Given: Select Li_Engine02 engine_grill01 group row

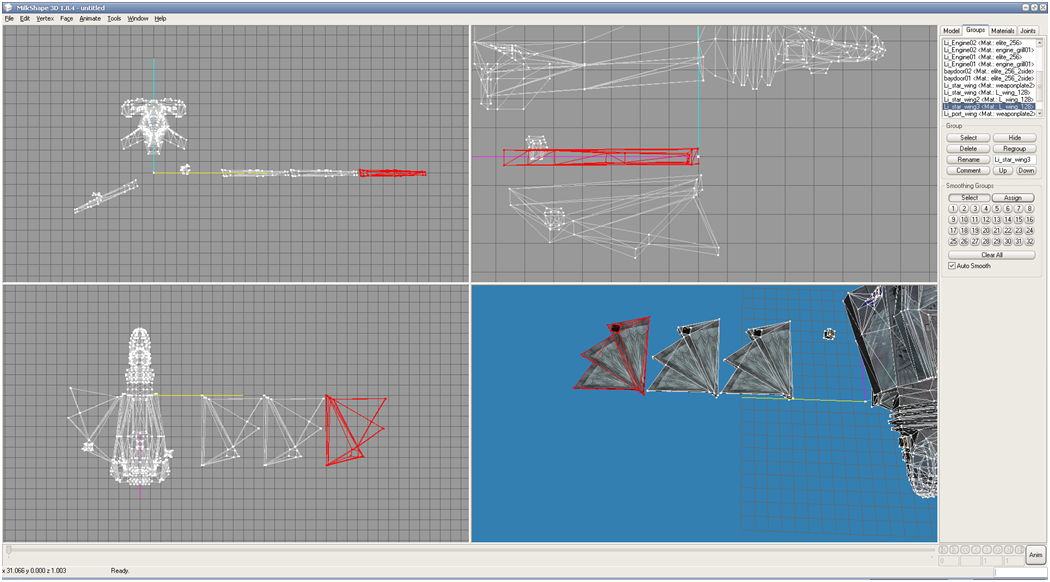Looking at the screenshot, I should coord(988,50).
